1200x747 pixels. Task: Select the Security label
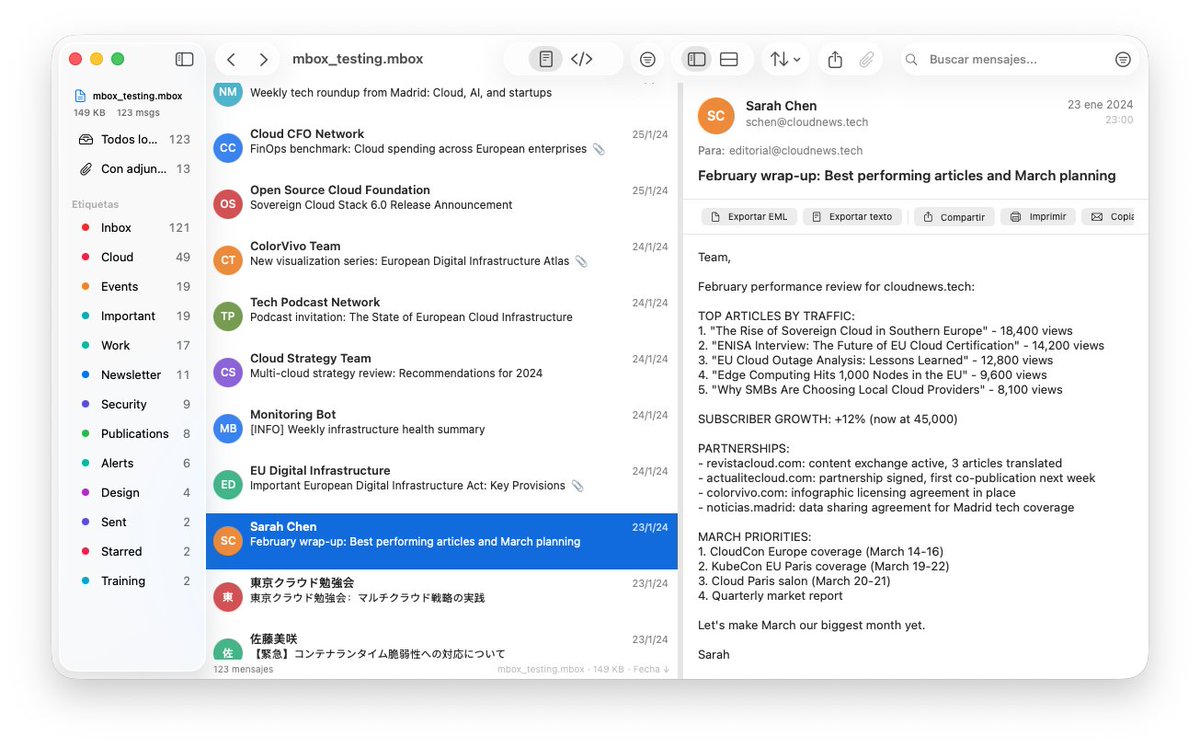click(133, 404)
